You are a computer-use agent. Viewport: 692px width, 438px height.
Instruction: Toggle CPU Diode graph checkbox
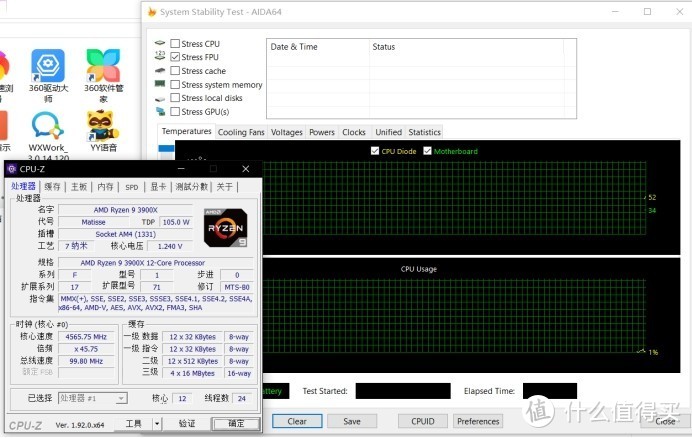pyautogui.click(x=375, y=151)
